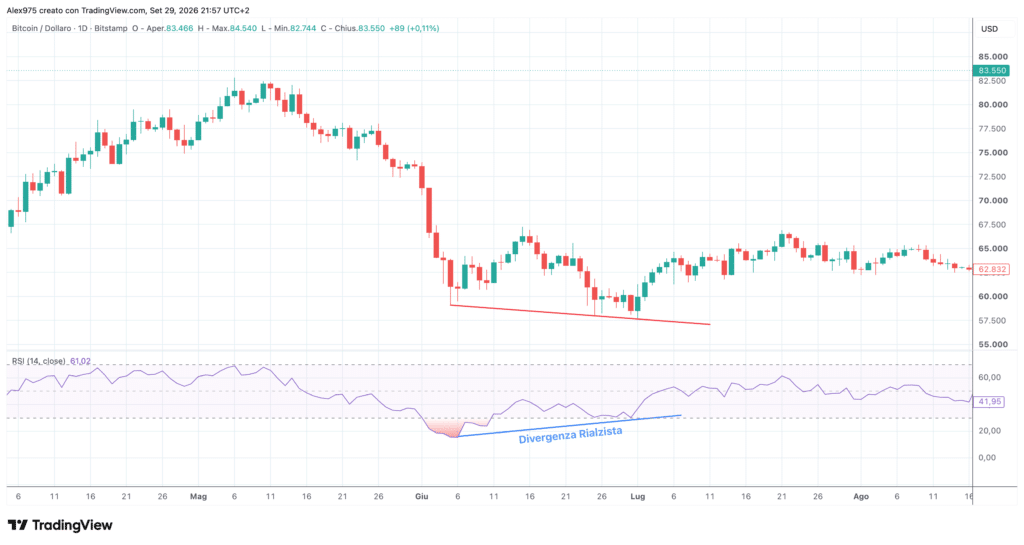The height and width of the screenshot is (545, 1024).
Task: Click the 60.000 price axis label
Action: 993,296
